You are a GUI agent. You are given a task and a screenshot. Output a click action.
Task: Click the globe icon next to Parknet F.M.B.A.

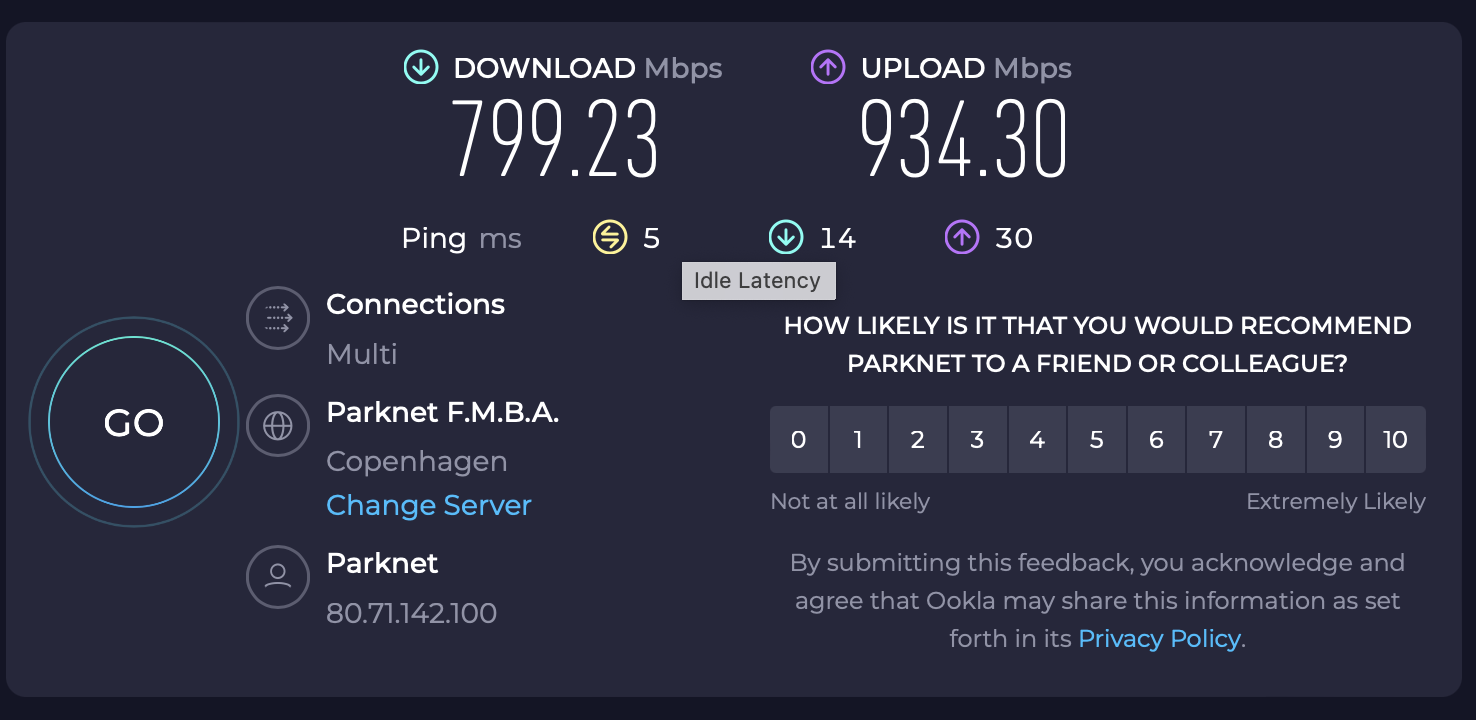coord(277,426)
